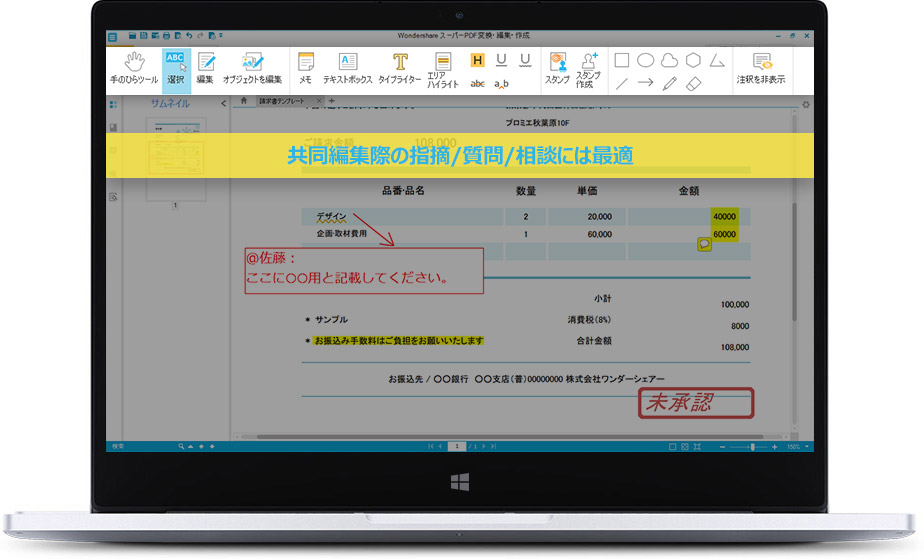Image resolution: width=924 pixels, height=559 pixels.
Task: Select the 未承認 stamp
Action: (696, 403)
